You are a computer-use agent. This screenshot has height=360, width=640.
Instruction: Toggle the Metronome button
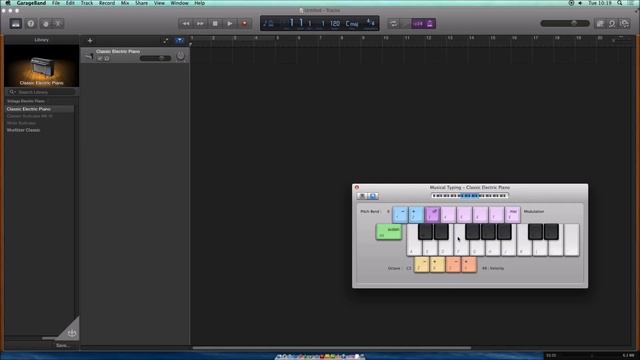tap(430, 24)
